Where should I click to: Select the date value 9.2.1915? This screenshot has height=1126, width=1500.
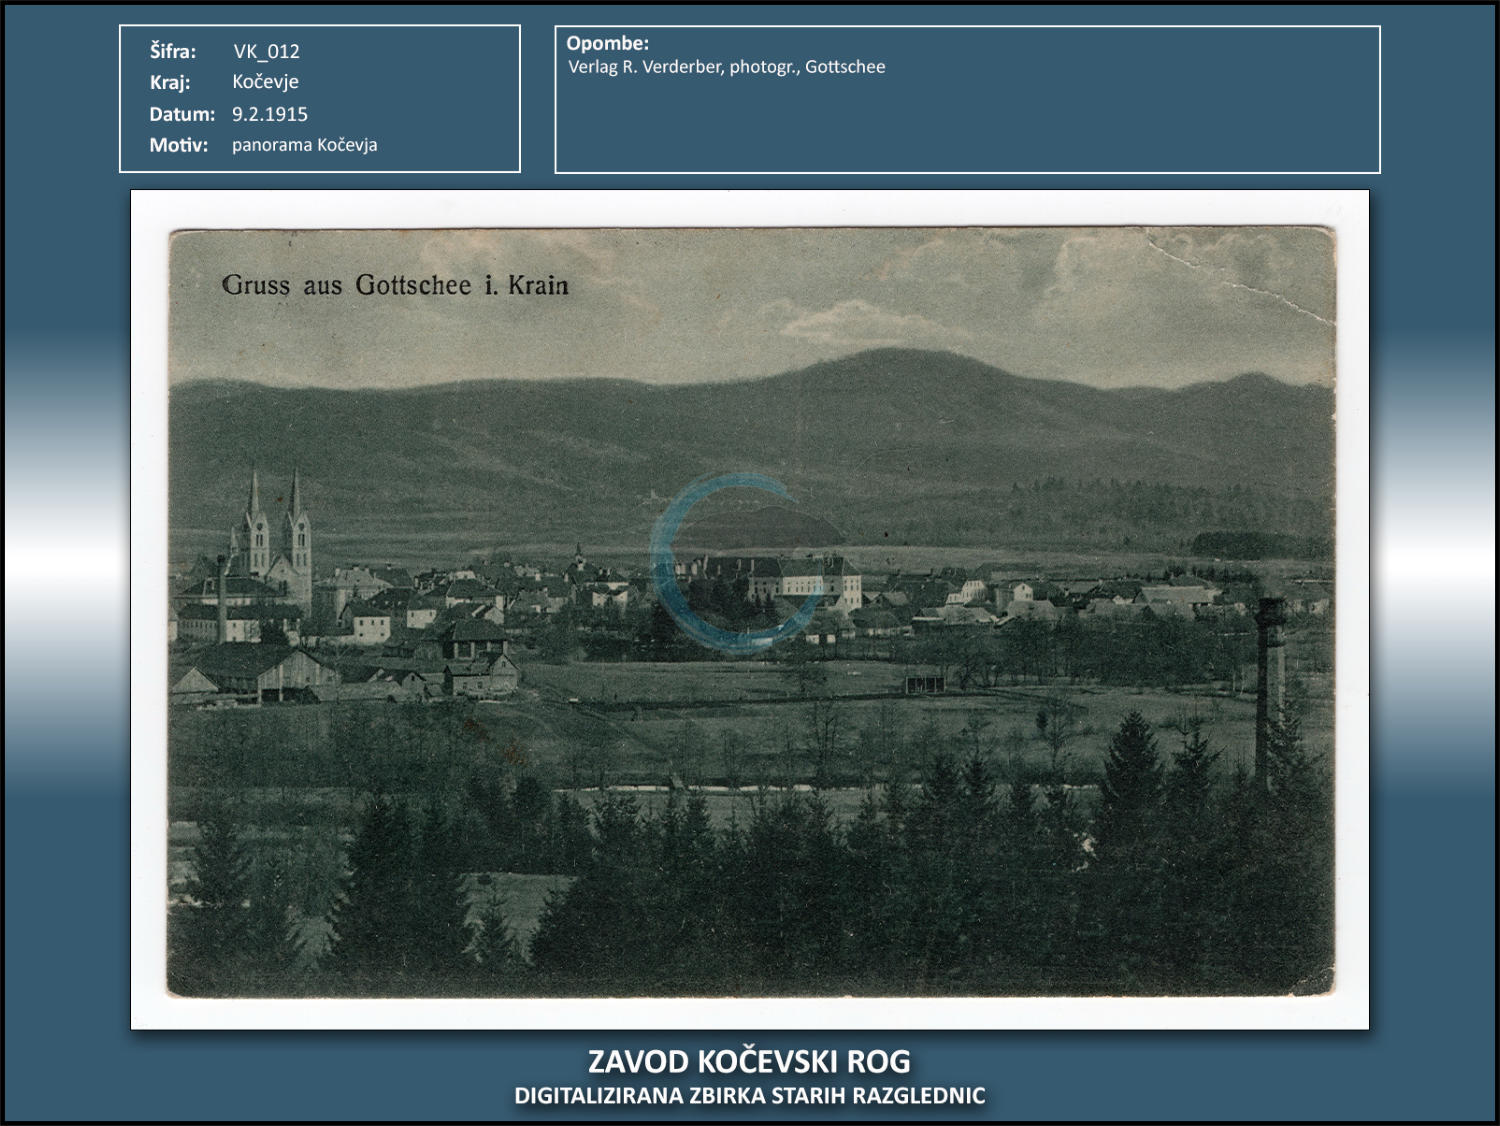pos(270,114)
